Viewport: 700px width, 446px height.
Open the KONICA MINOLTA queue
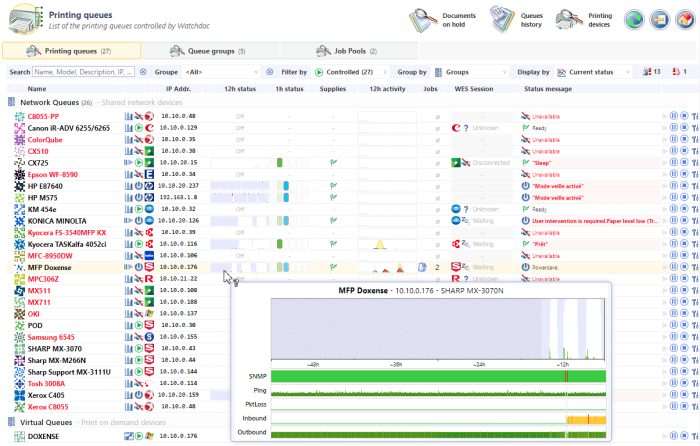pyautogui.click(x=57, y=220)
